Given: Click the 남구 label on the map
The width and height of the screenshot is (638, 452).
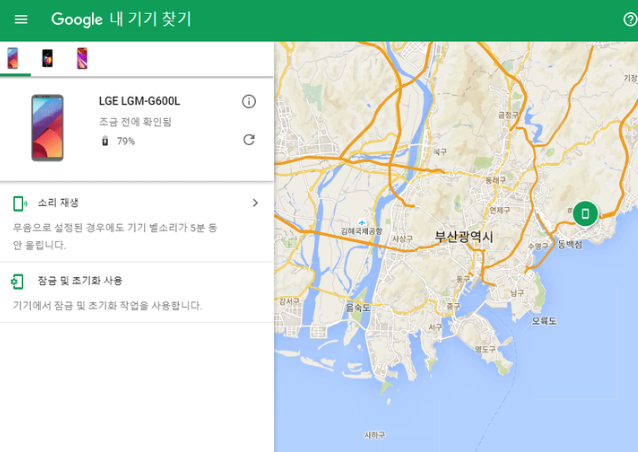Looking at the screenshot, I should pos(517,293).
